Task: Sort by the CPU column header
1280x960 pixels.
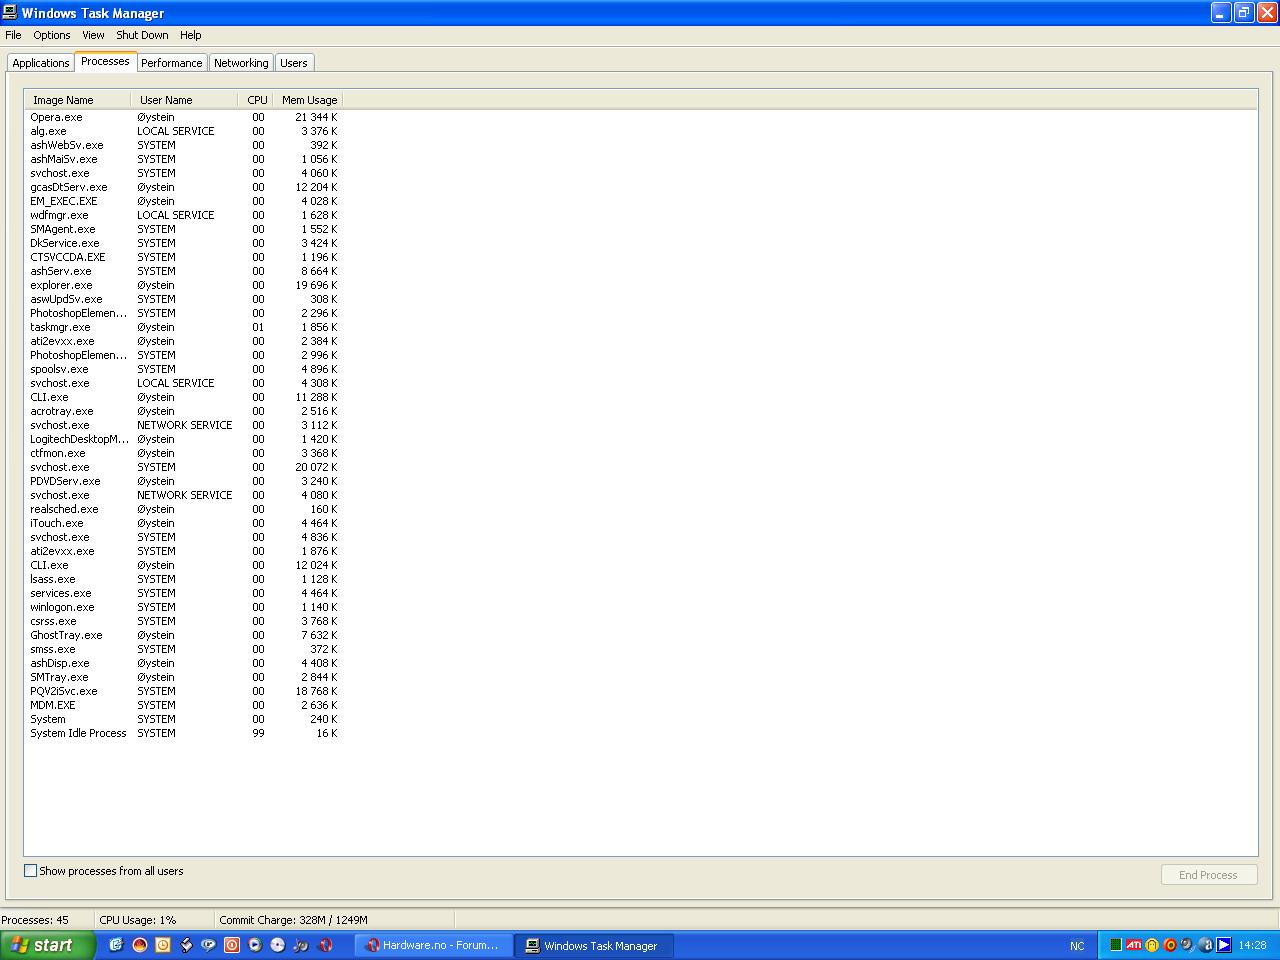Action: (x=256, y=100)
